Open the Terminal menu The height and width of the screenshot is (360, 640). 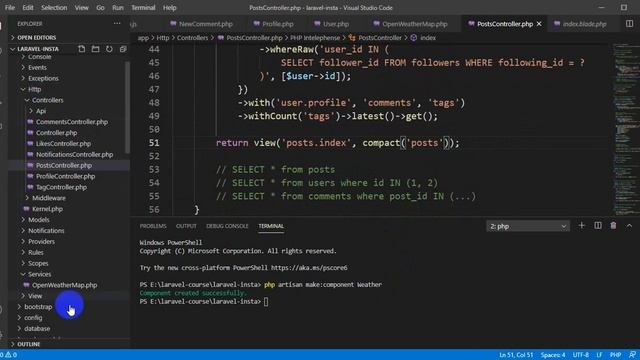[x=143, y=8]
